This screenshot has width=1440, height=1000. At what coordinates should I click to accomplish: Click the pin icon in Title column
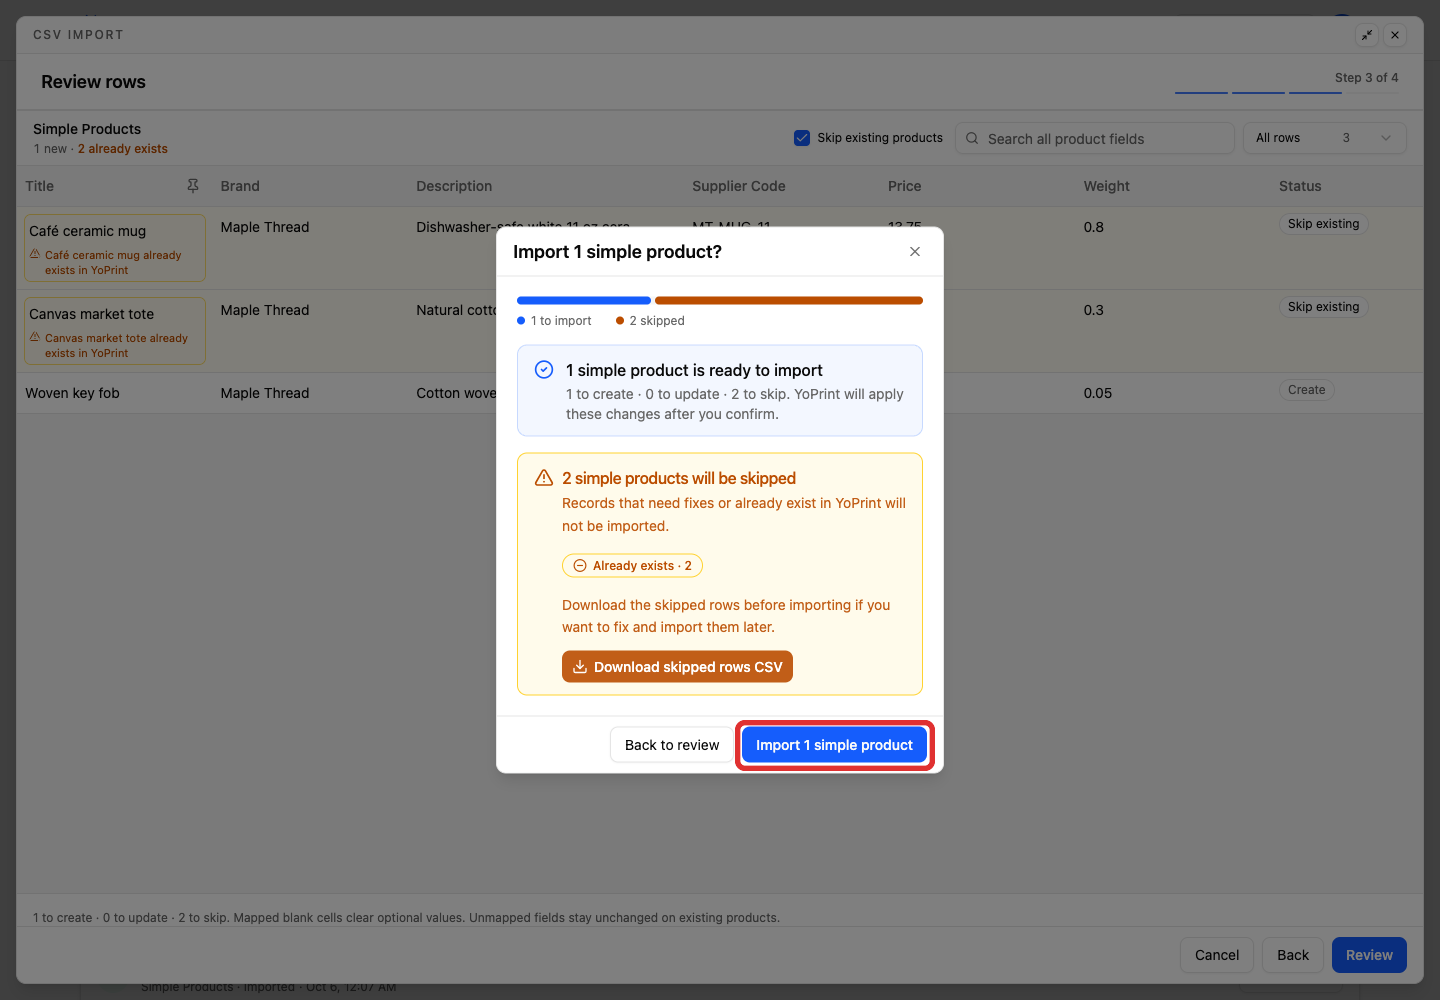(x=193, y=186)
